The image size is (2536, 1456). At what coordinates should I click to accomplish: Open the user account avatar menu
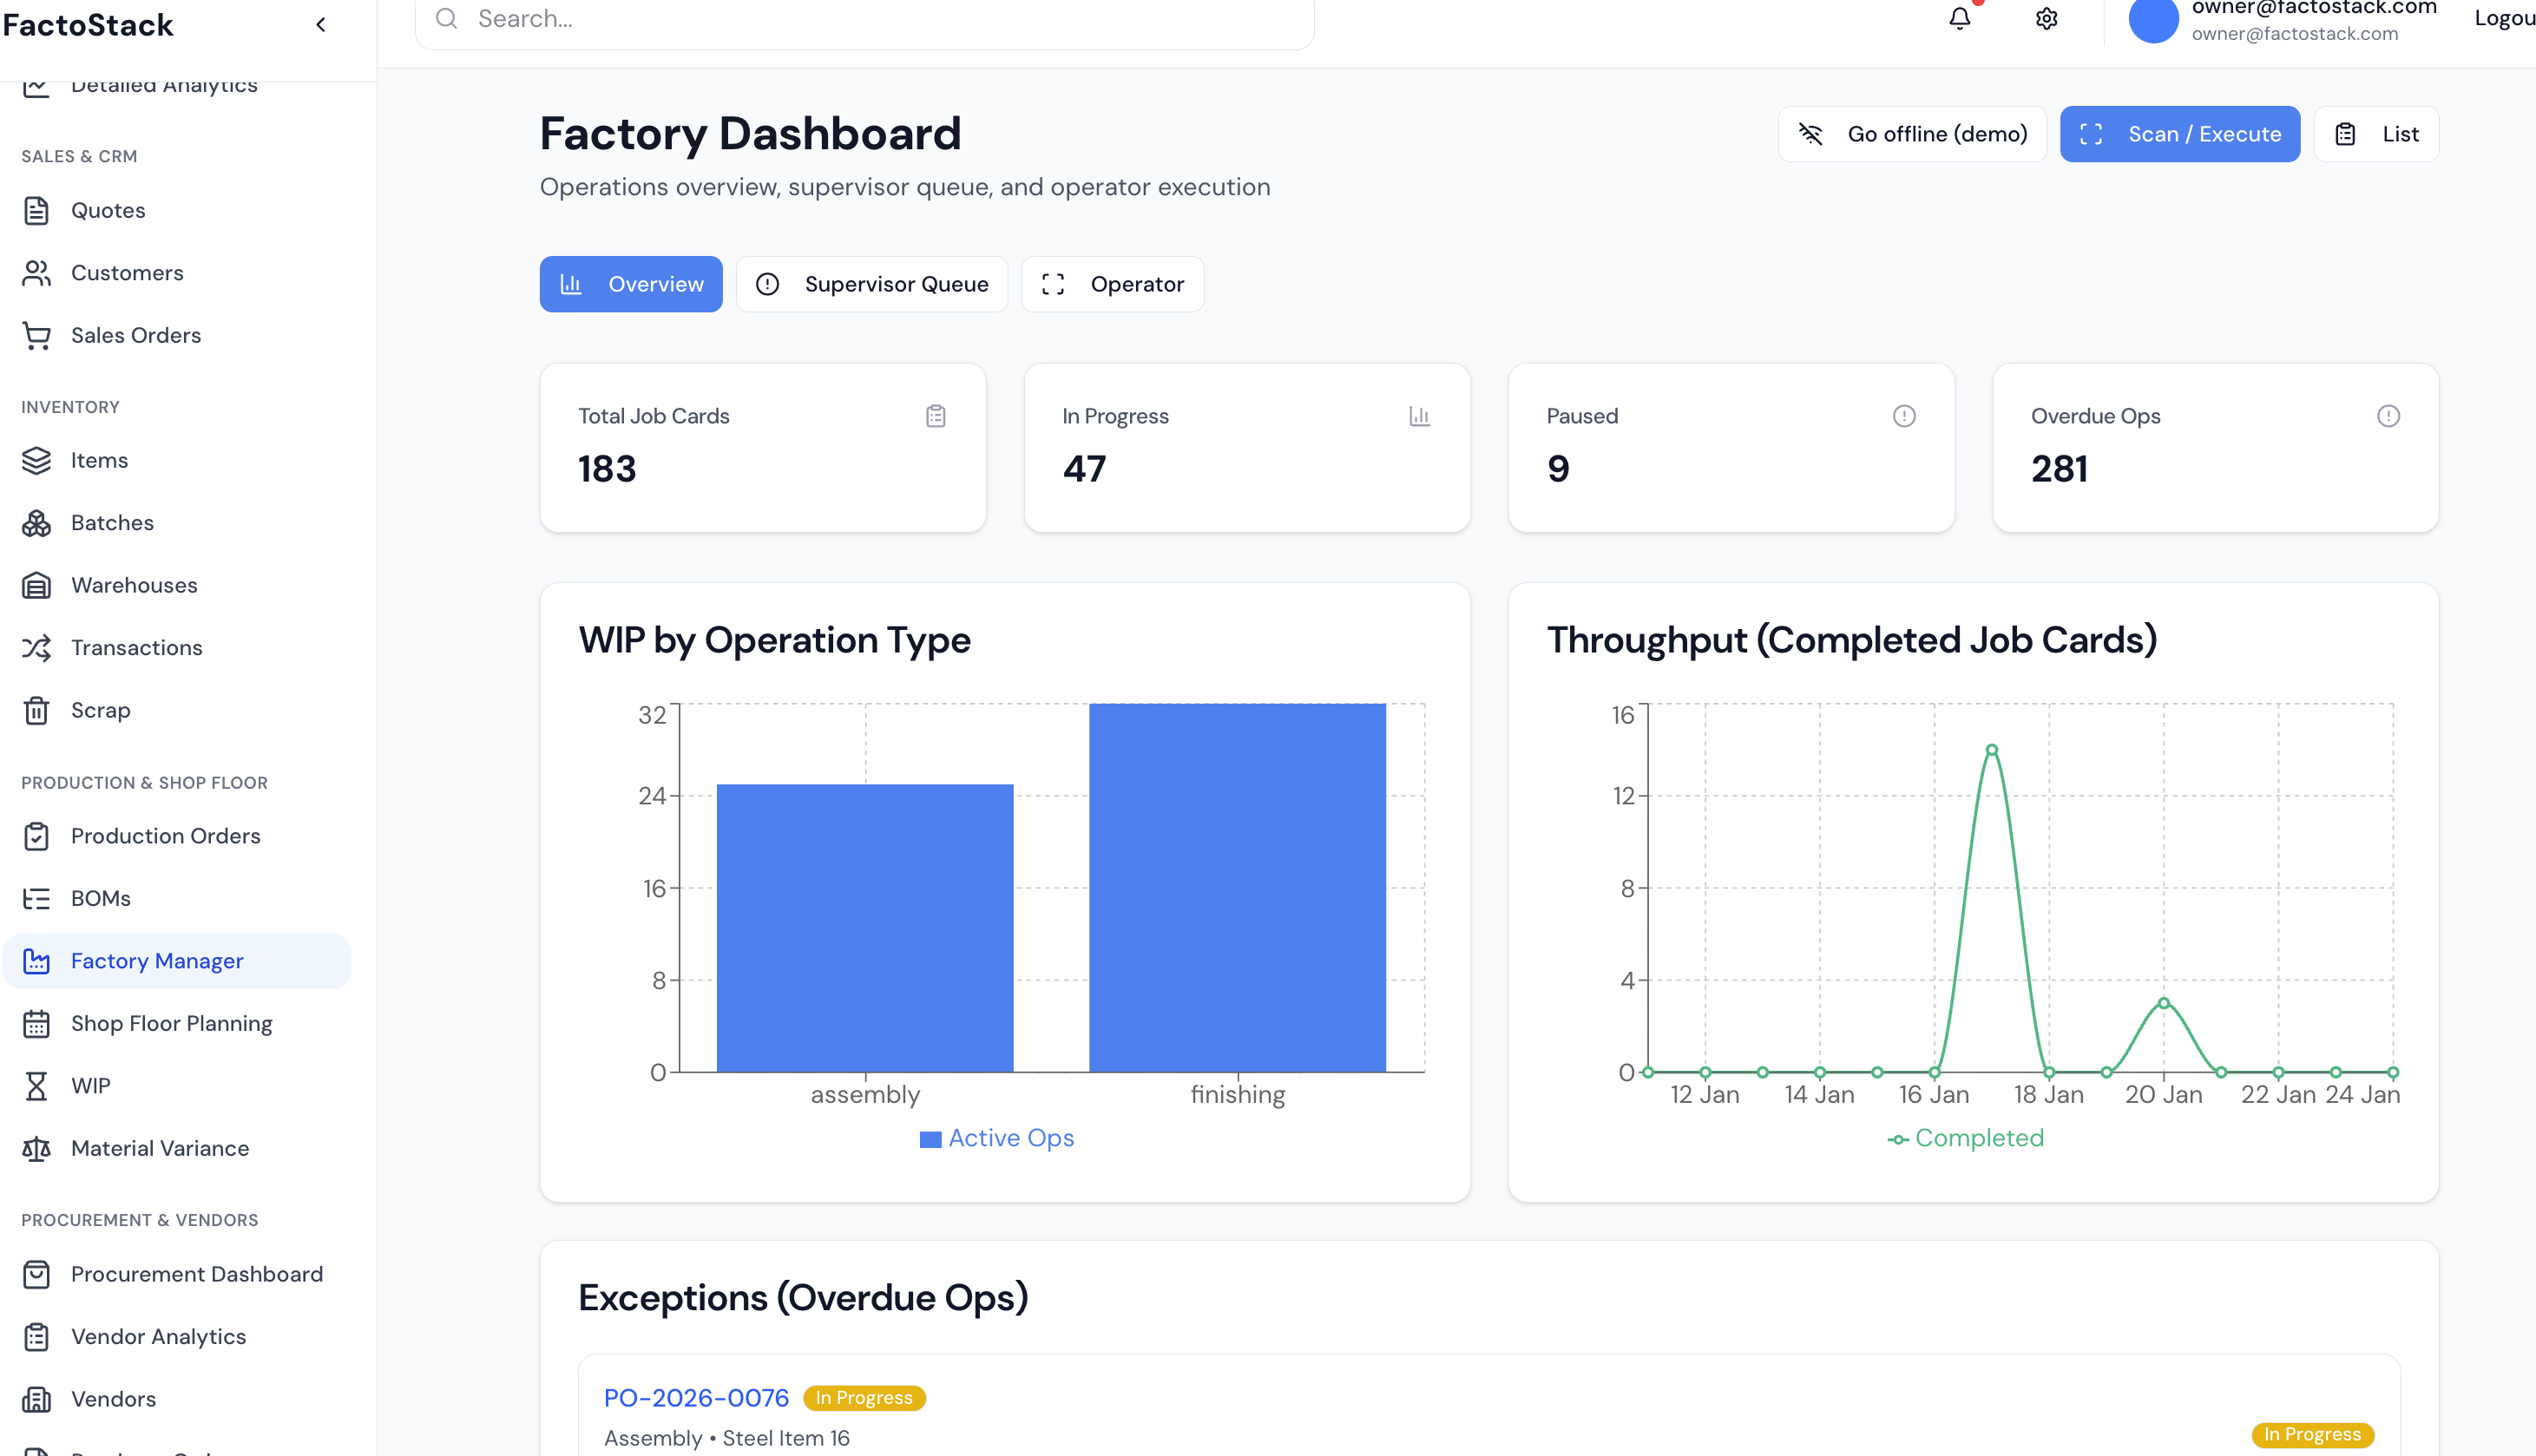(2152, 20)
